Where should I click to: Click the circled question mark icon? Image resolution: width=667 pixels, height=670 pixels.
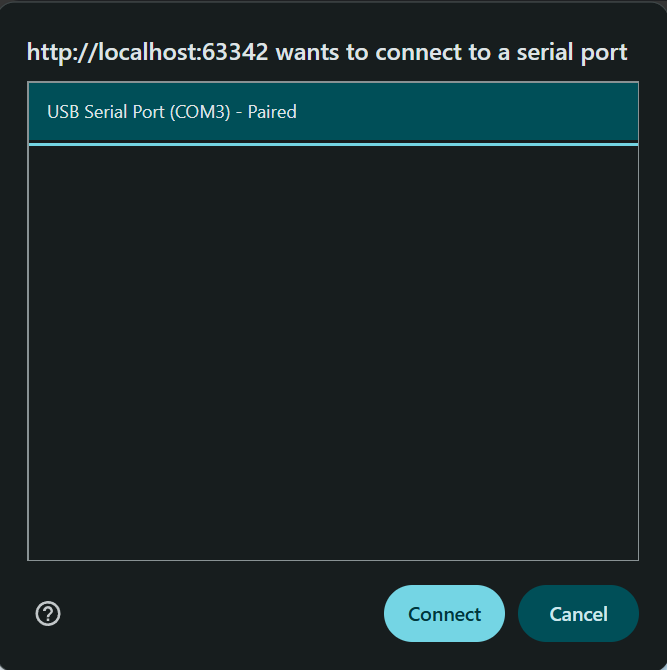(48, 613)
